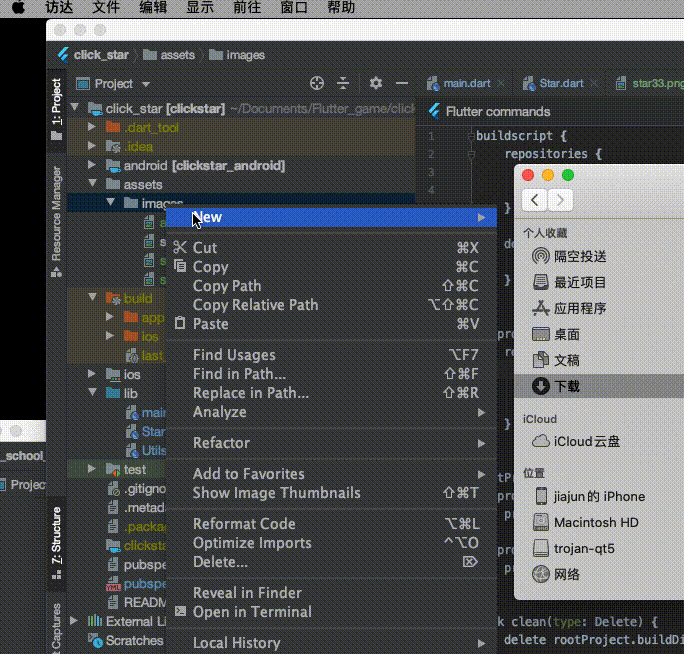684x654 pixels.
Task: Click the Paste clipboard icon in context menu
Action: [x=180, y=323]
